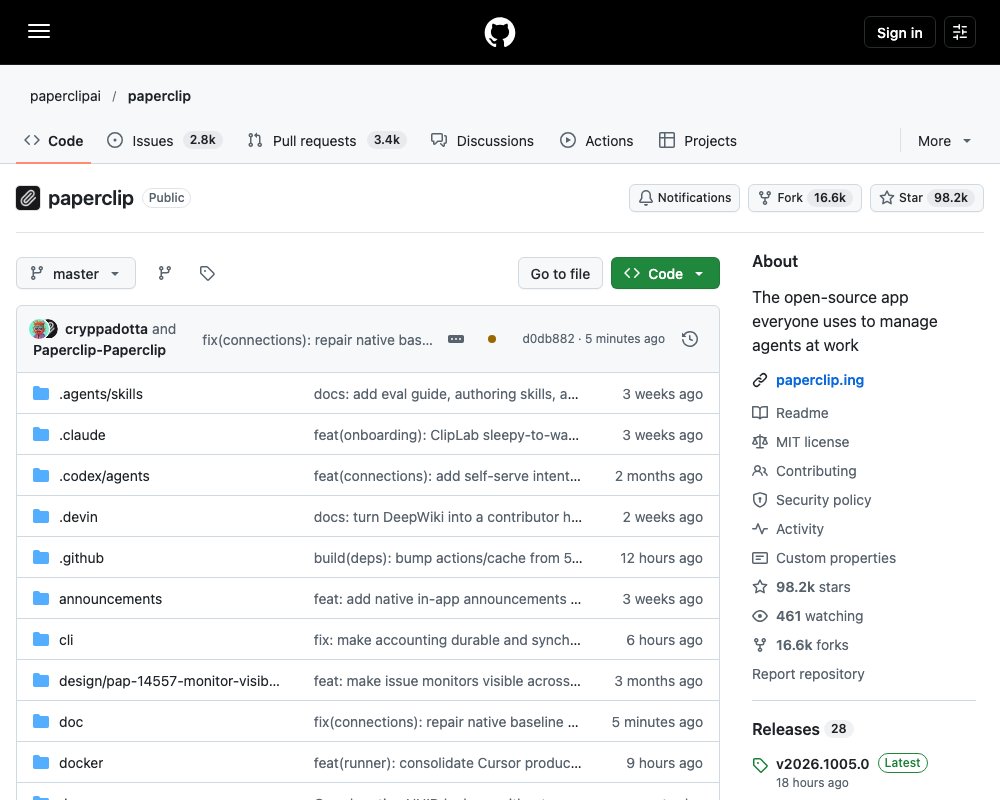The width and height of the screenshot is (1000, 800).
Task: Open the paperclip repository breadcrumb link
Action: [159, 96]
